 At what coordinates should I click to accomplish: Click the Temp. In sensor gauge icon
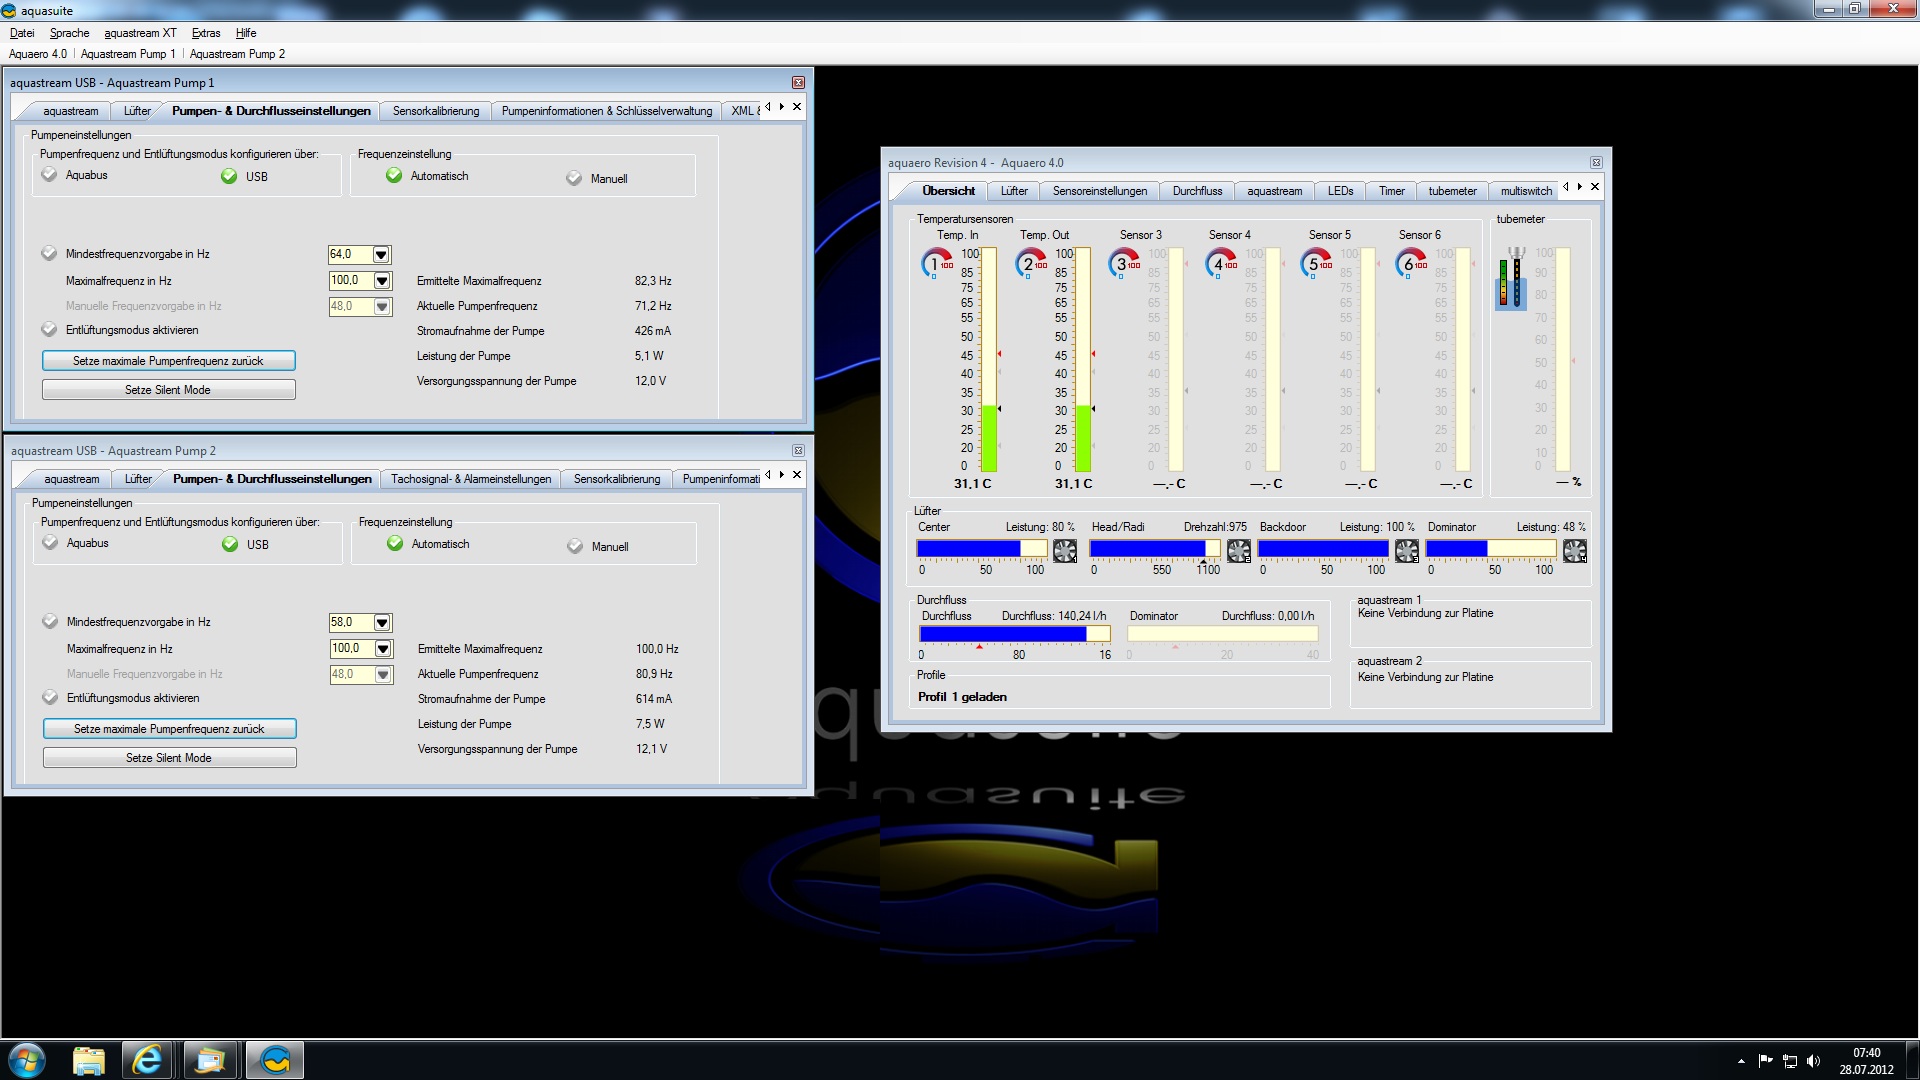[x=936, y=263]
